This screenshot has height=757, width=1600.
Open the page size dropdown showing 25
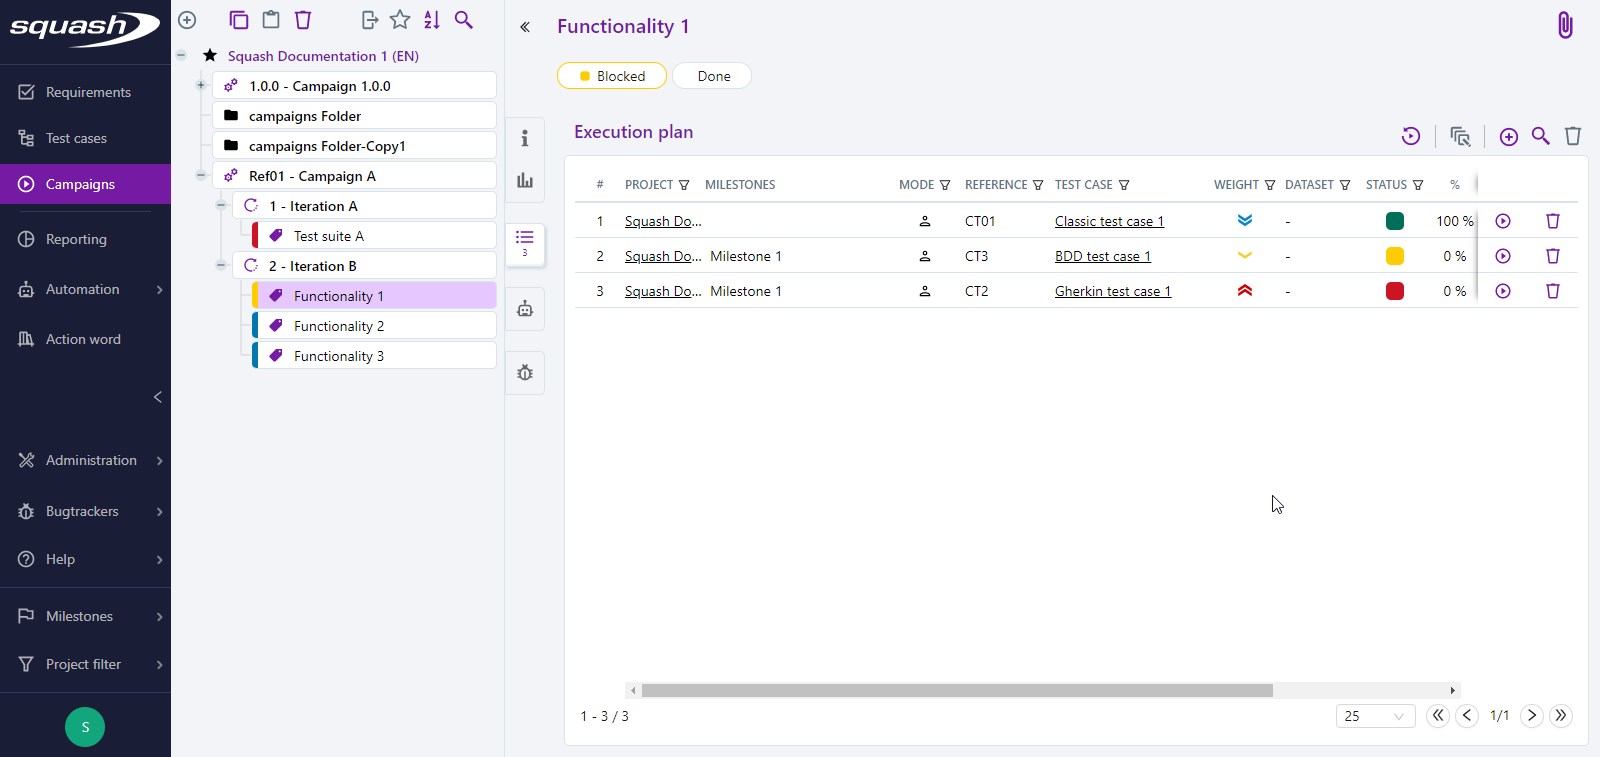[x=1375, y=716]
